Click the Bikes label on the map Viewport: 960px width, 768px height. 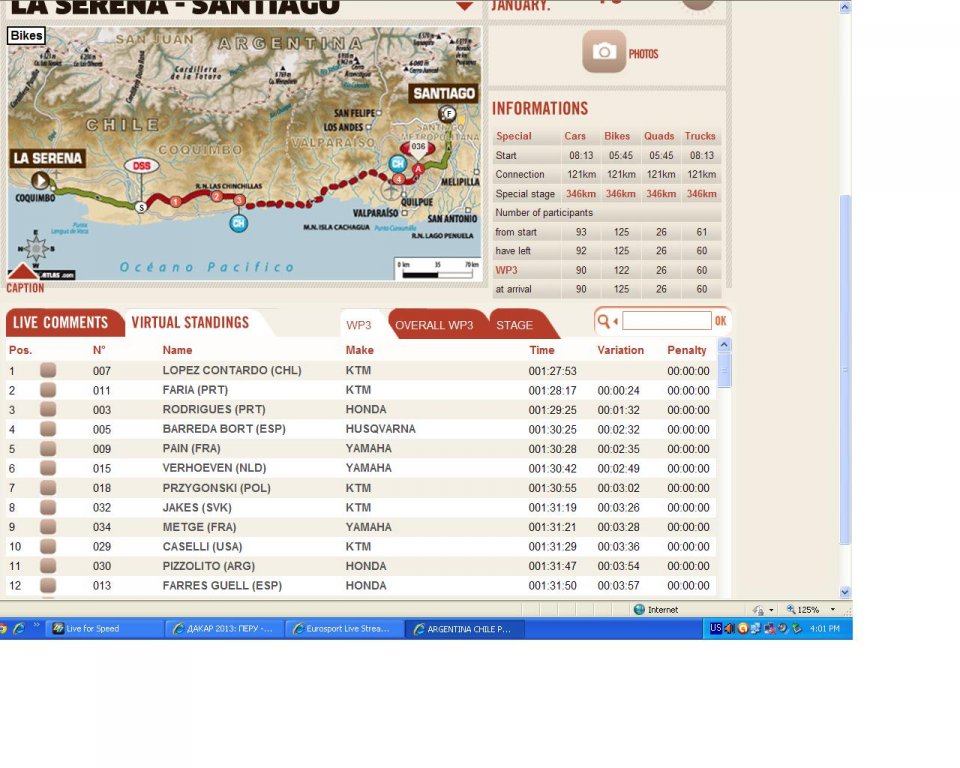coord(26,36)
